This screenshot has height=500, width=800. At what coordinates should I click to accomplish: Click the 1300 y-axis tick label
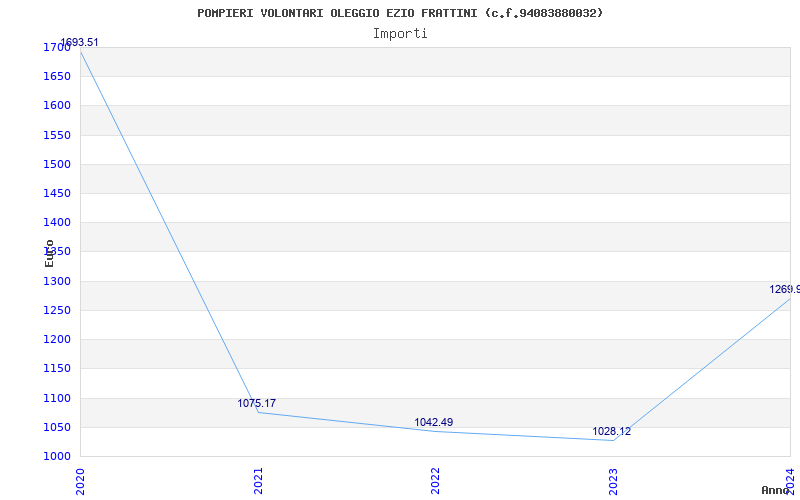57,281
